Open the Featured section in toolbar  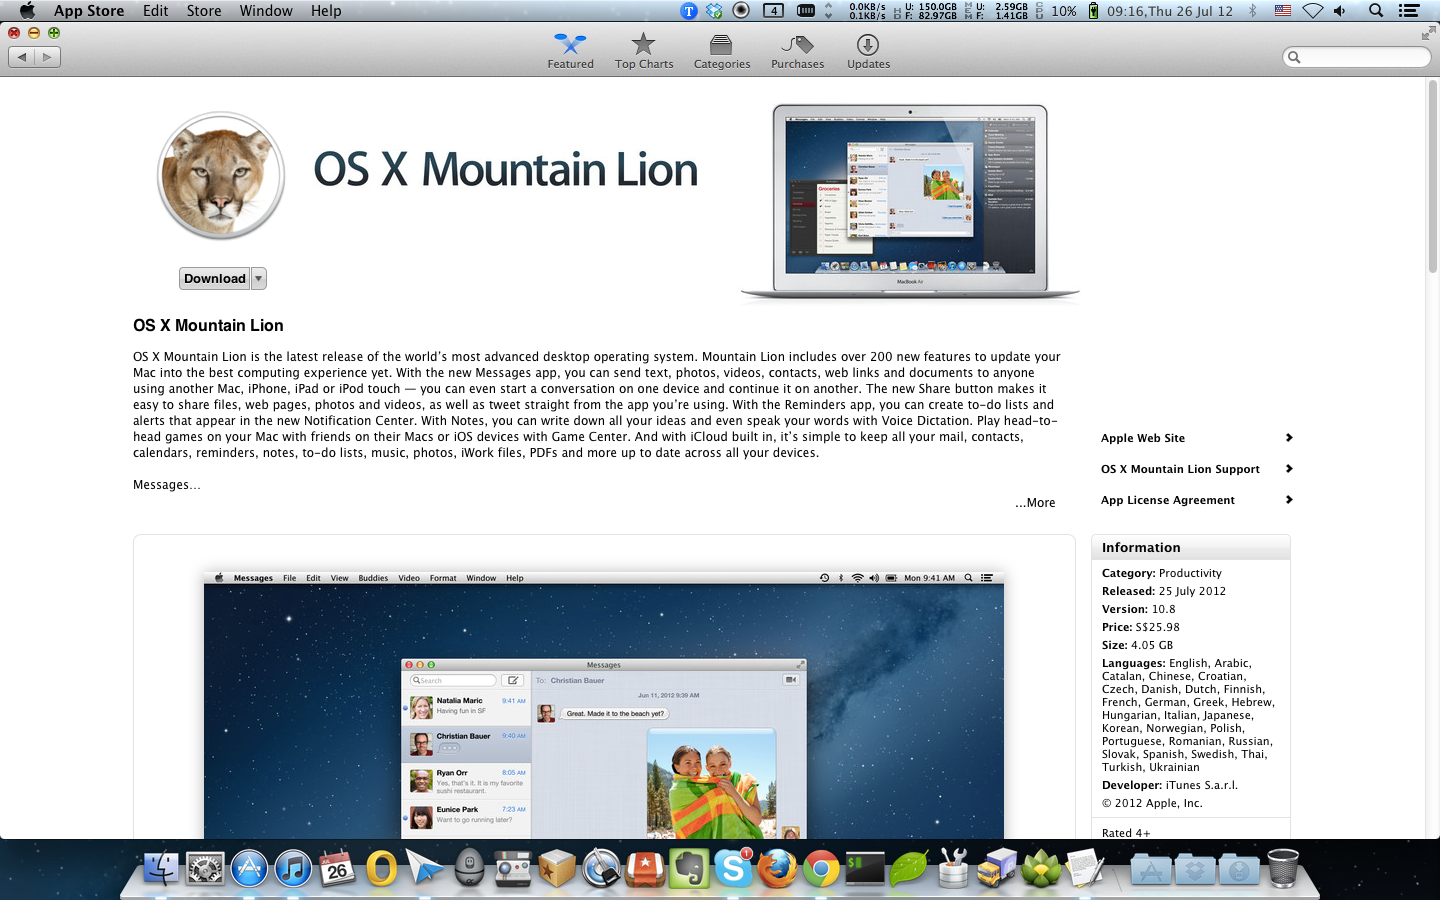tap(570, 51)
